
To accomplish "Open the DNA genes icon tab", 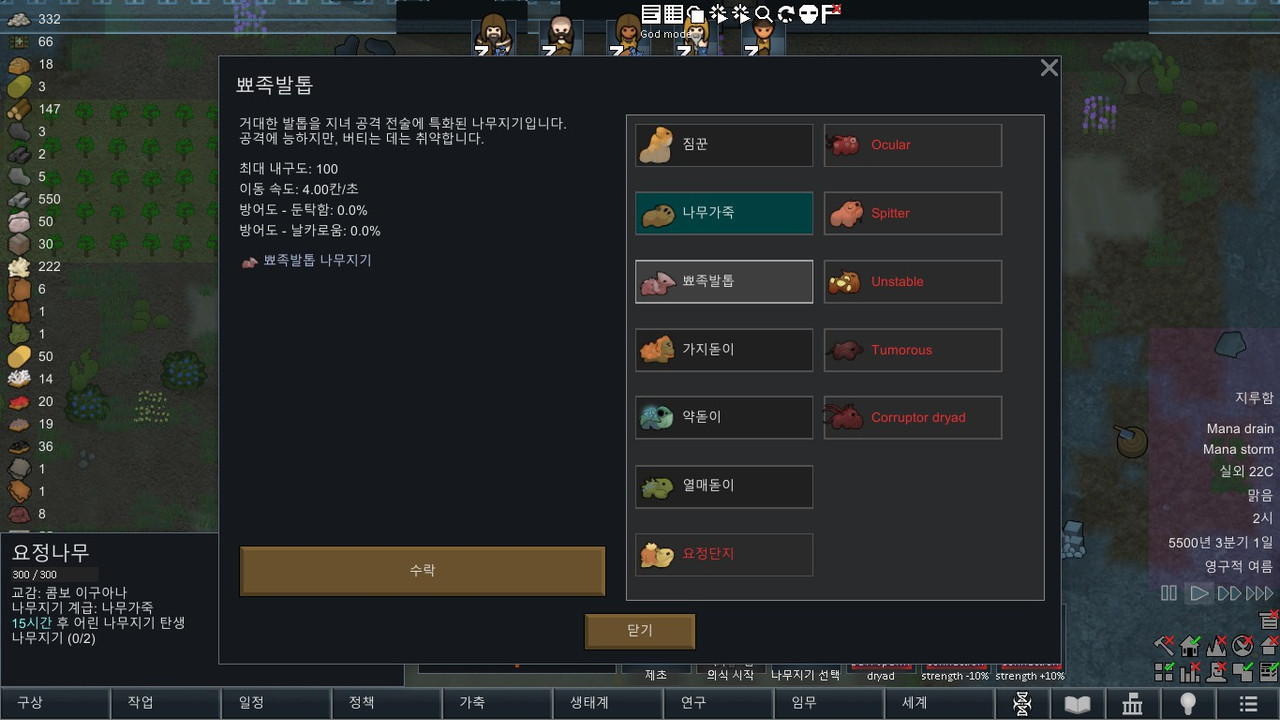I will (1022, 704).
